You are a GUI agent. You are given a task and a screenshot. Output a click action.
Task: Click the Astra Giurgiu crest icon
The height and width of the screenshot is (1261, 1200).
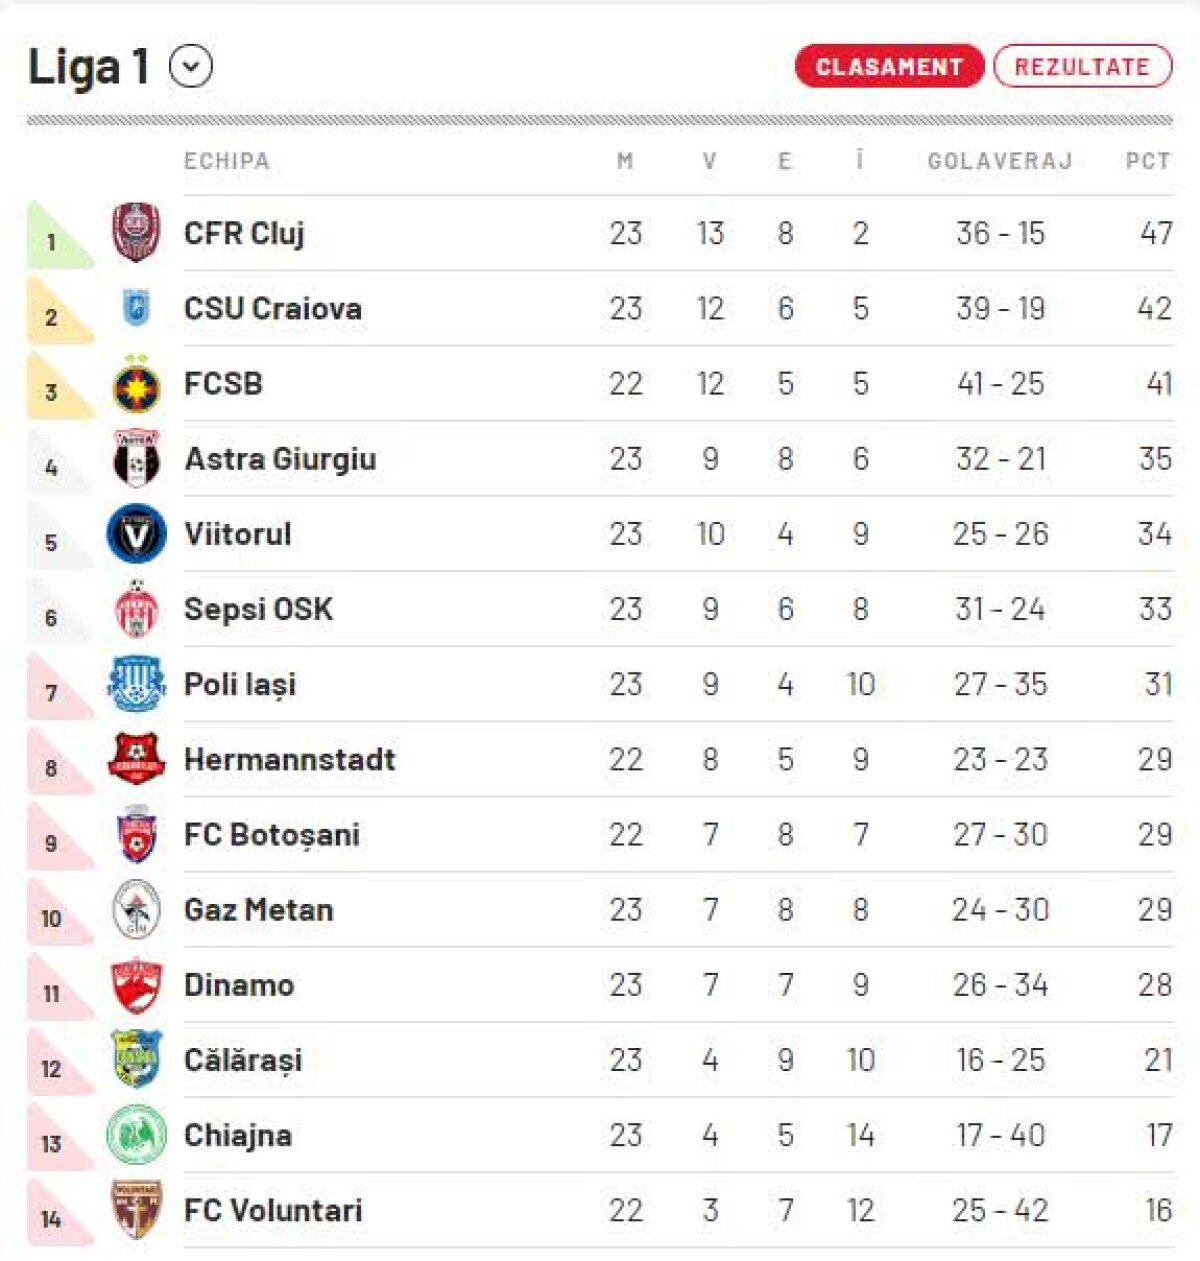coord(136,459)
